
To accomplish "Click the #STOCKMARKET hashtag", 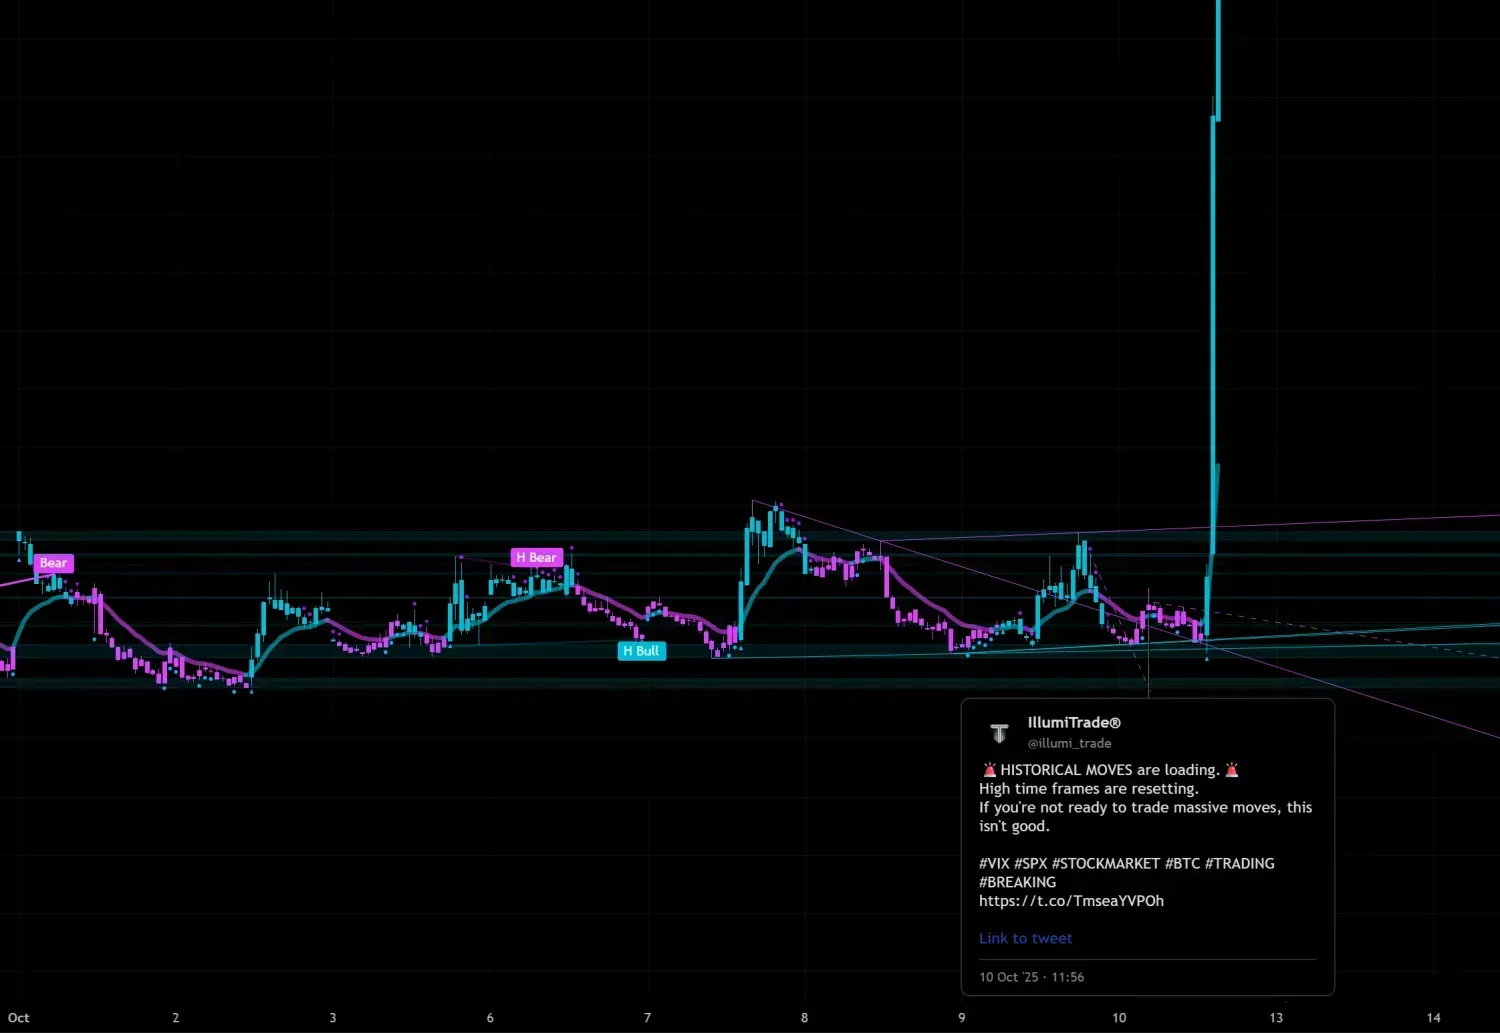I will click(1106, 863).
